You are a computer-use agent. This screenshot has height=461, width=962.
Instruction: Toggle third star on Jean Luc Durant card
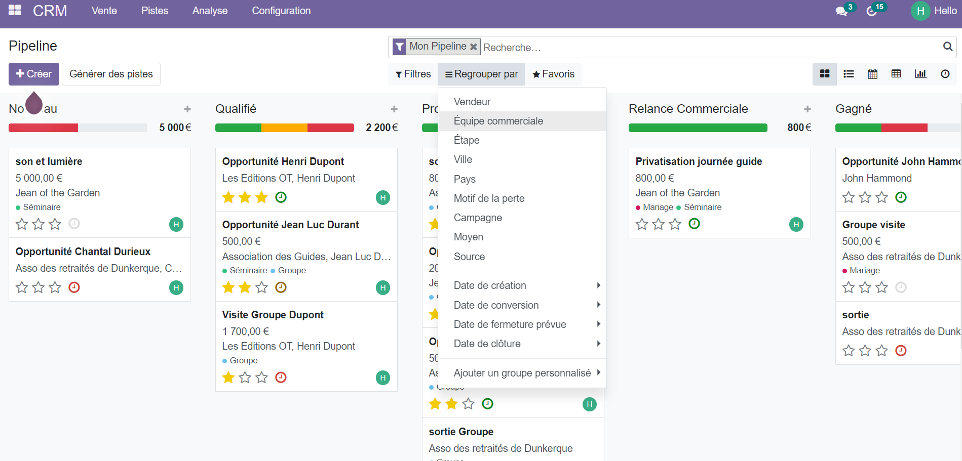click(262, 287)
